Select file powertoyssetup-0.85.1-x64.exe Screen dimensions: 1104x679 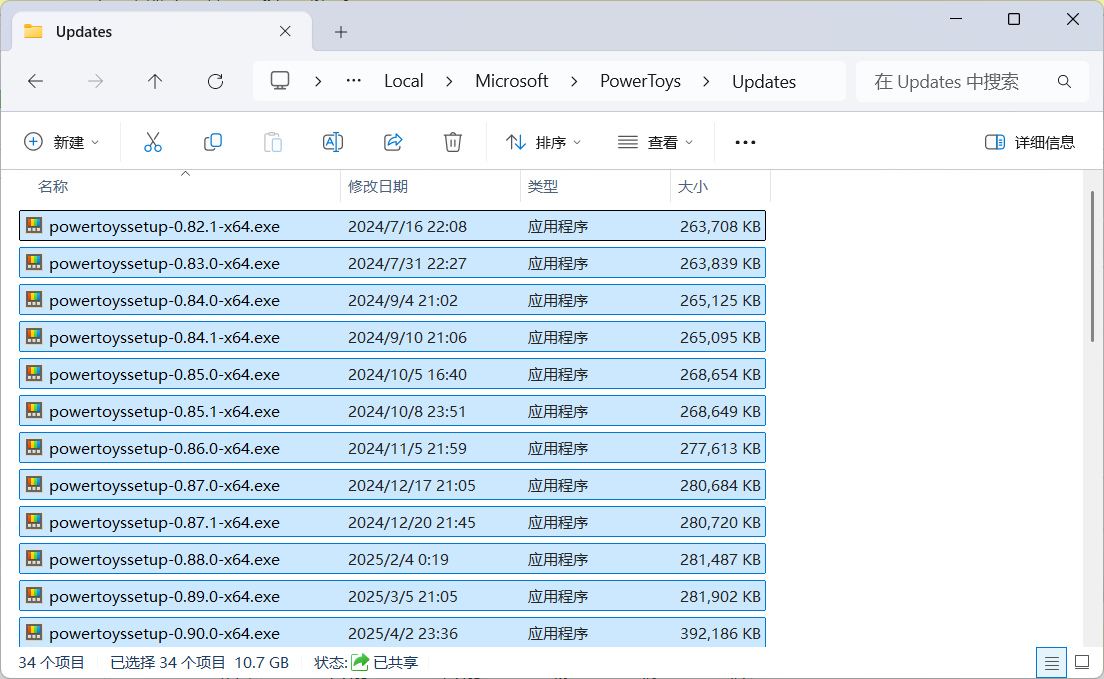tap(393, 411)
